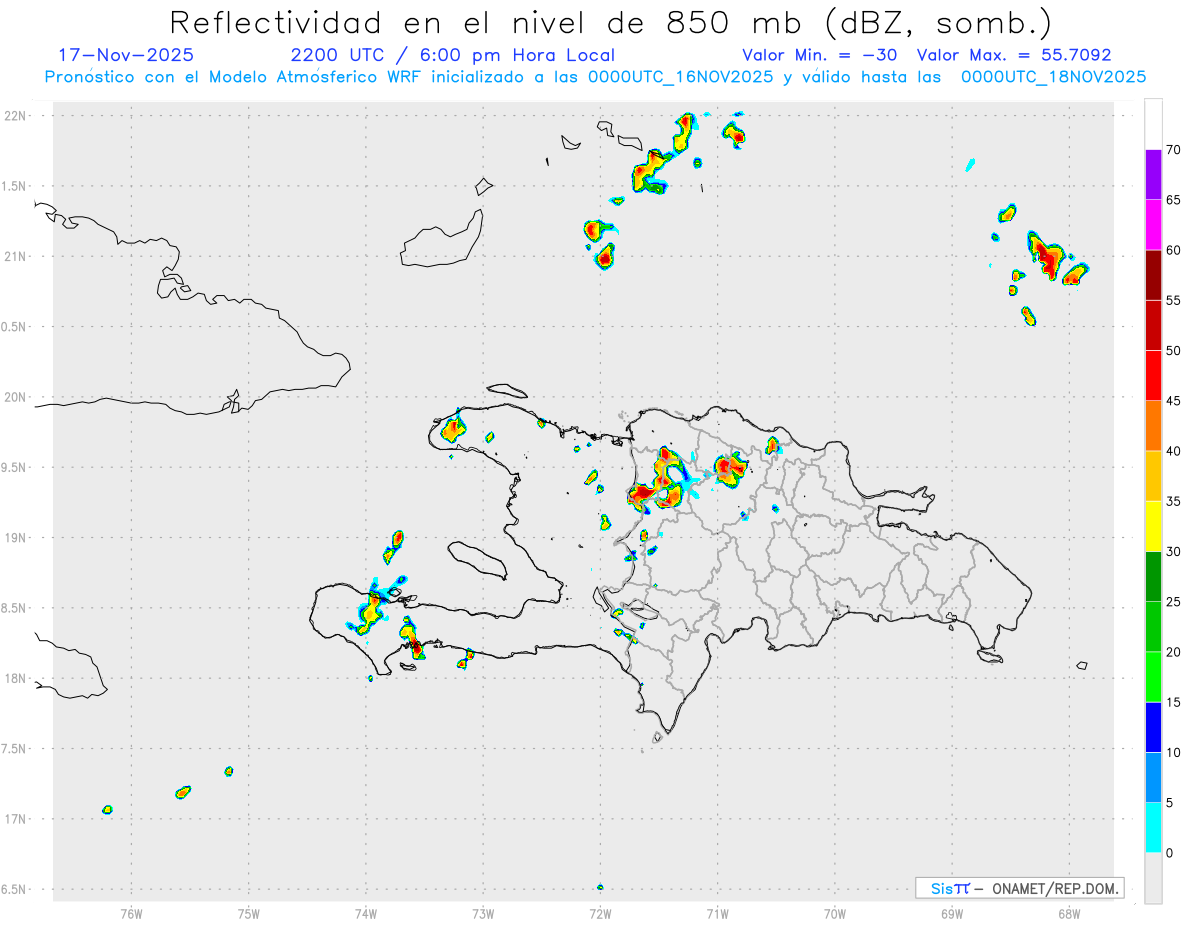
Task: Click the latitude label '22N'
Action: (17, 115)
